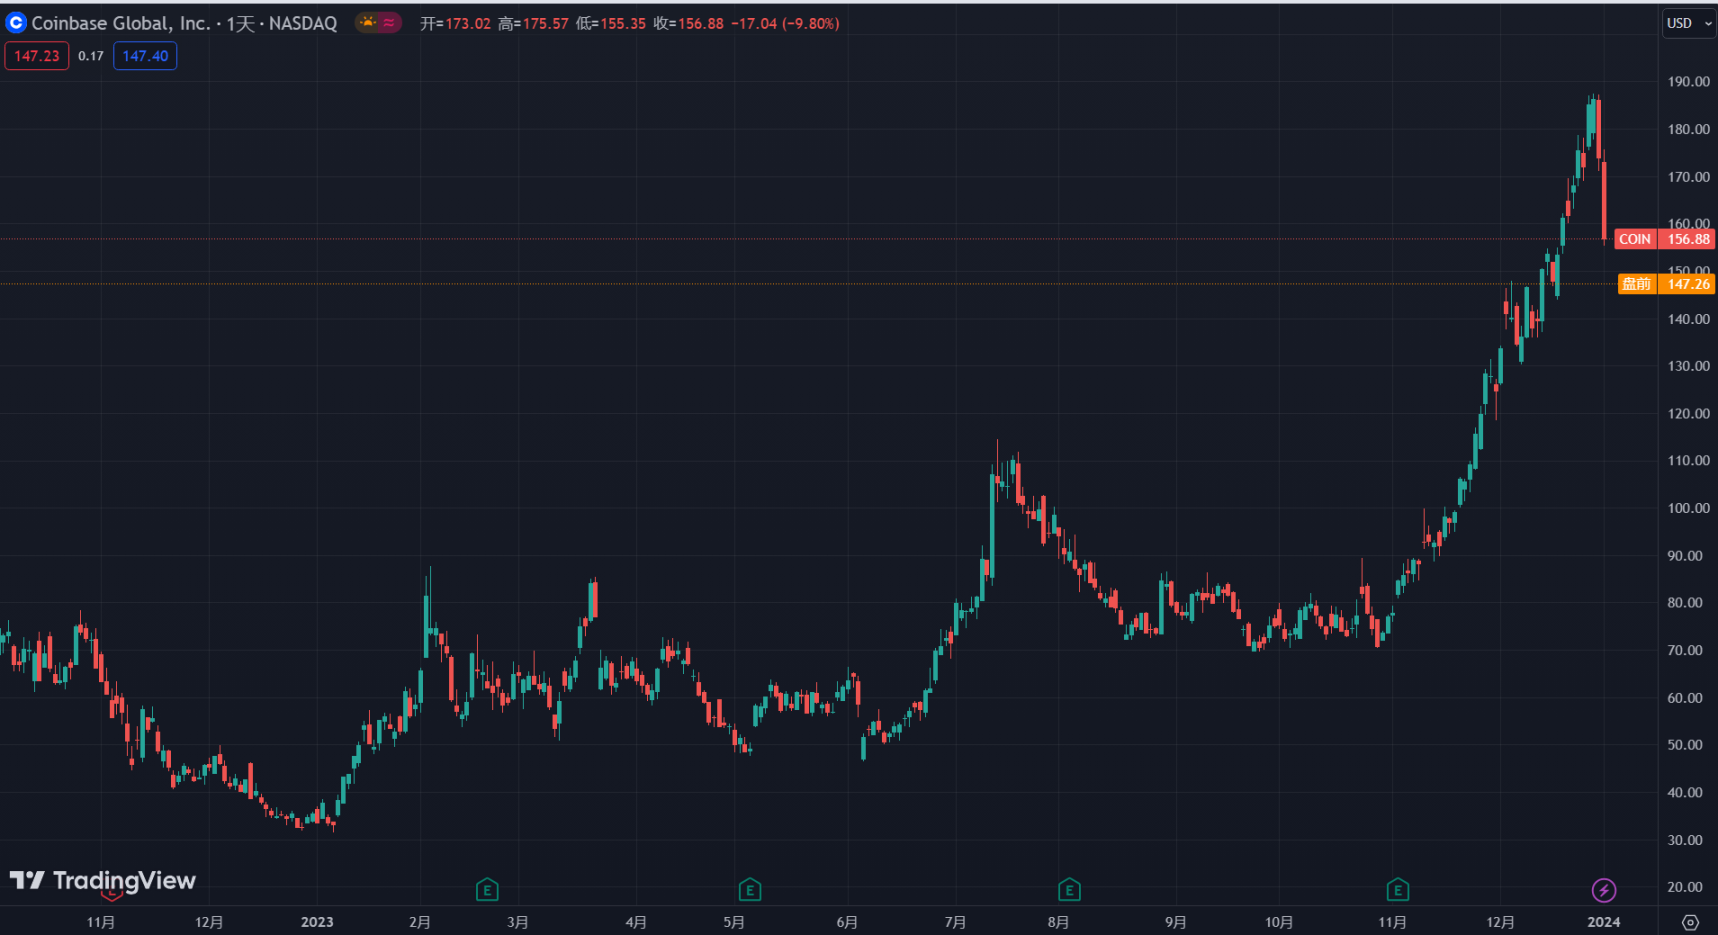Click the pre-market sun status icon
Viewport: 1718px width, 935px height.
[x=368, y=22]
